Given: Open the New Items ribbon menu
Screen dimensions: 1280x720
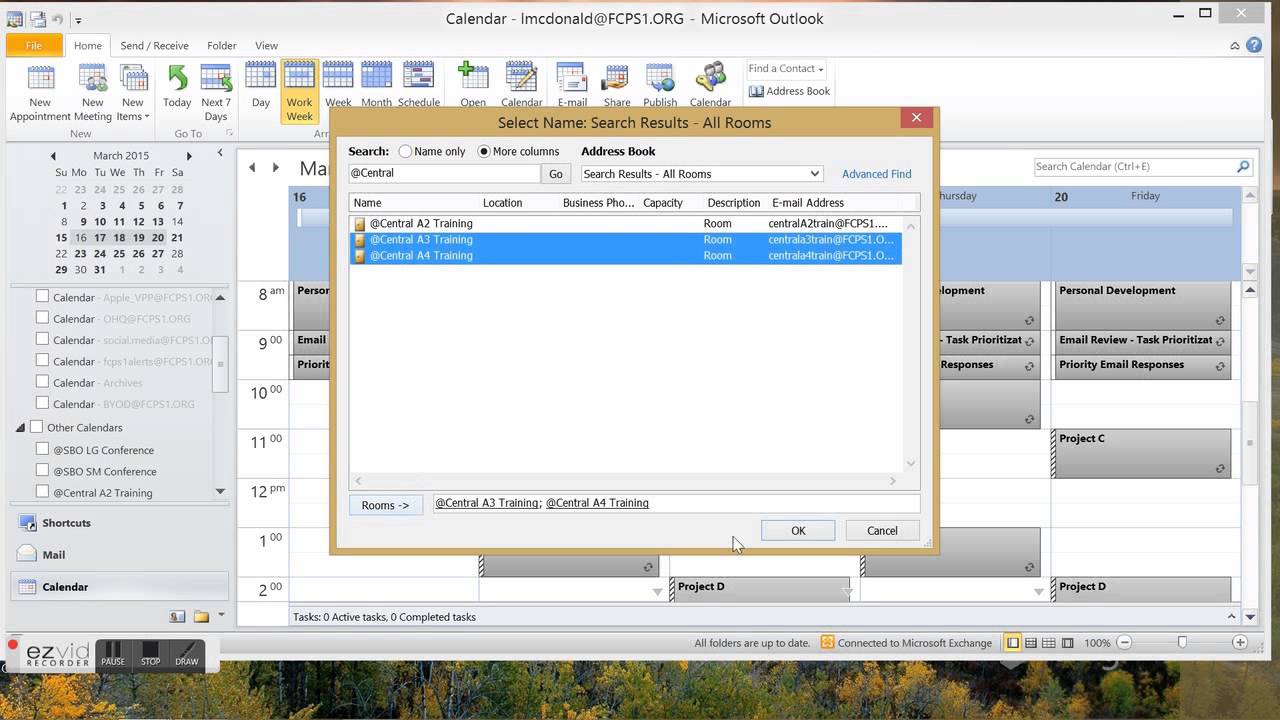Looking at the screenshot, I should coord(132,92).
